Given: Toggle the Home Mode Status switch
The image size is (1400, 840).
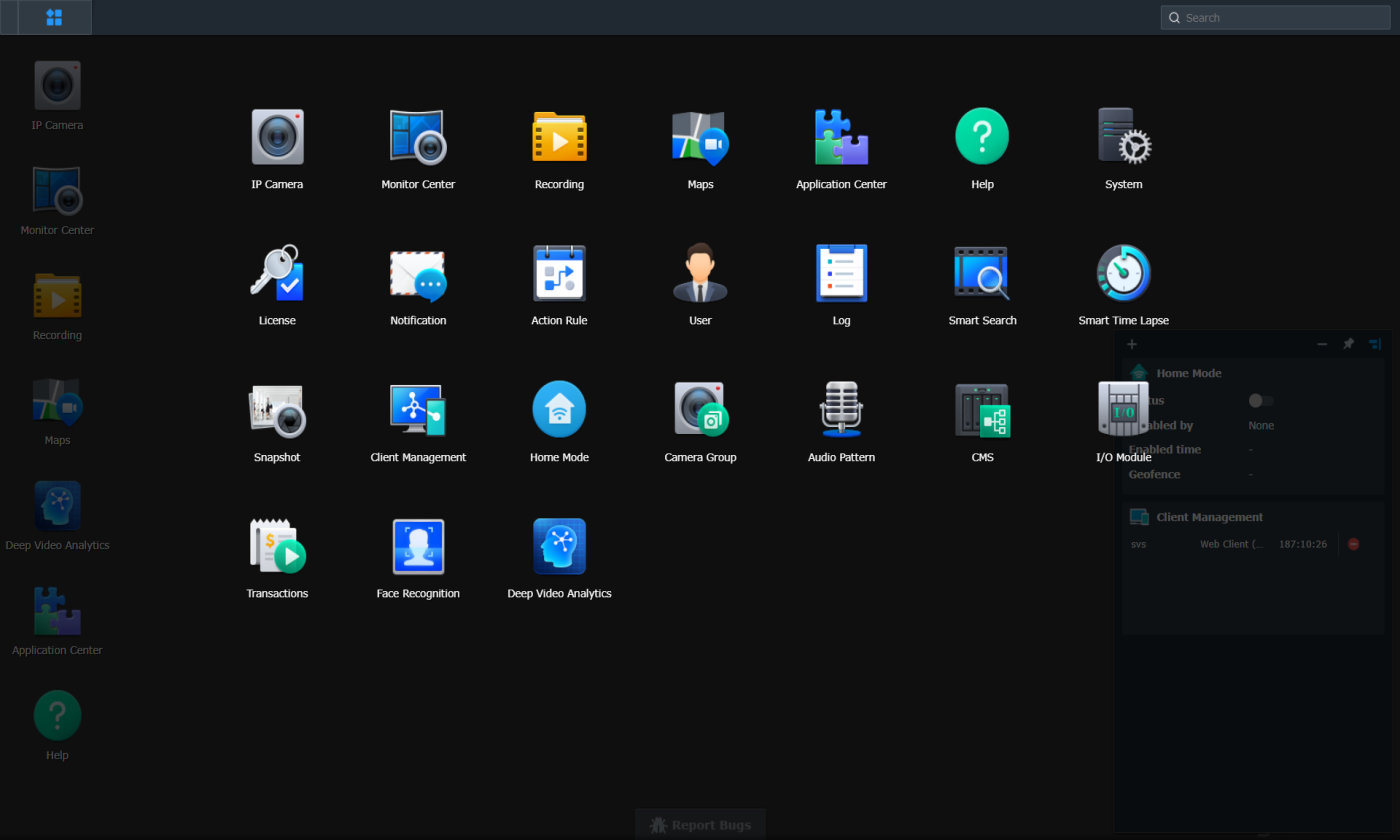Looking at the screenshot, I should point(1260,400).
